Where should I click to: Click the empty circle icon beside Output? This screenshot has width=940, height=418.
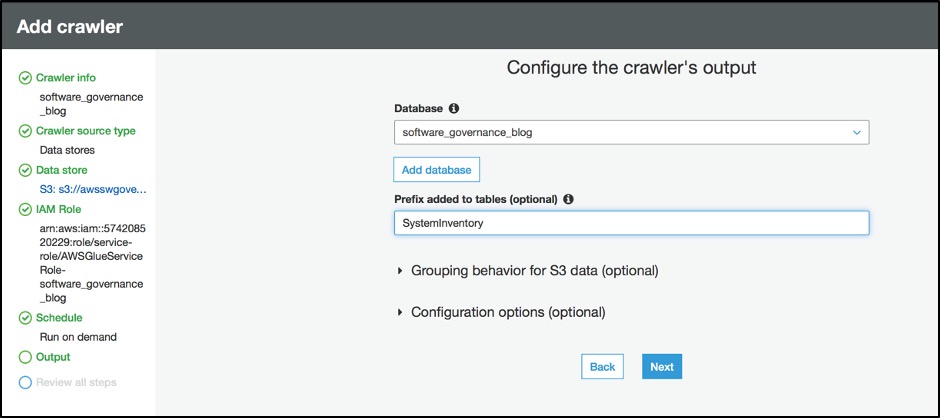point(25,357)
